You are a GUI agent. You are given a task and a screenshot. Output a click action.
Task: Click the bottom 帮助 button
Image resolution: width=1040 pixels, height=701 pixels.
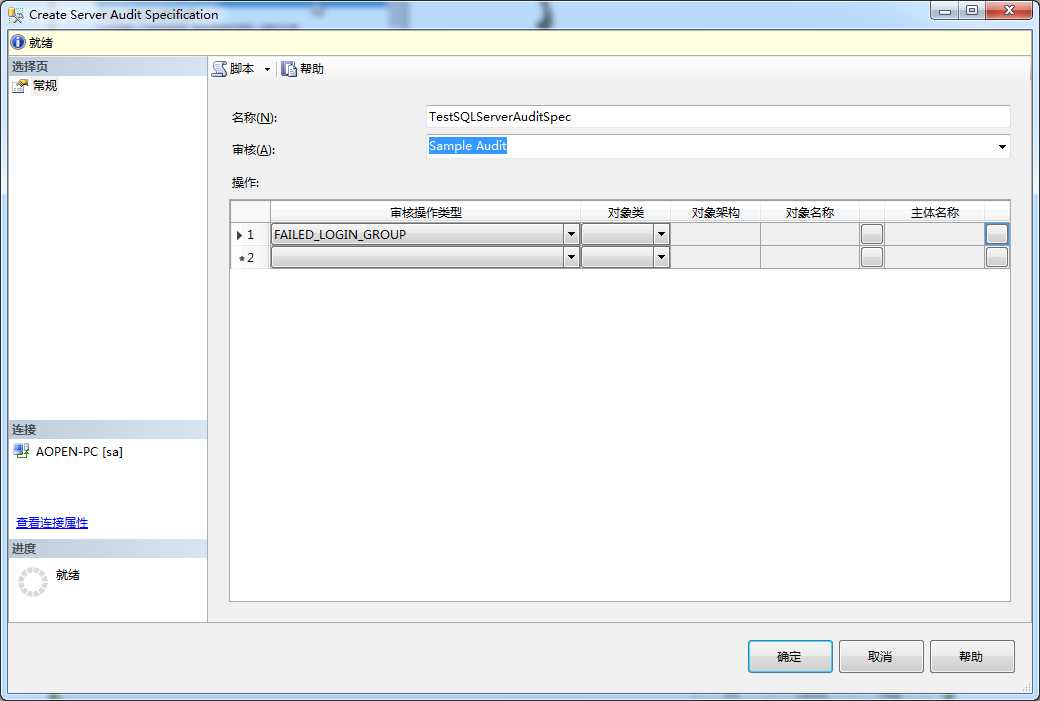pos(972,657)
